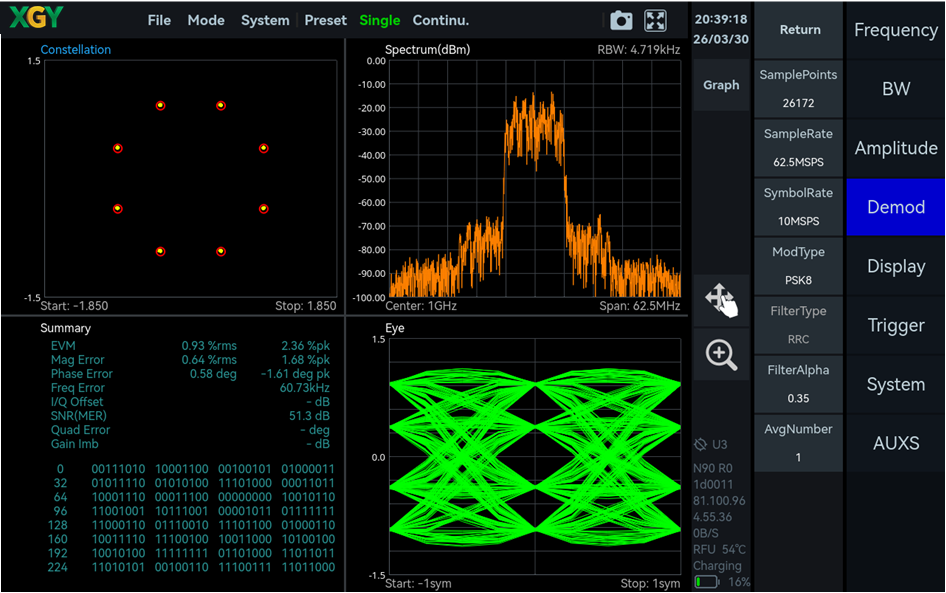Click the Quad Error summary row
Image resolution: width=946 pixels, height=593 pixels.
tap(190, 430)
